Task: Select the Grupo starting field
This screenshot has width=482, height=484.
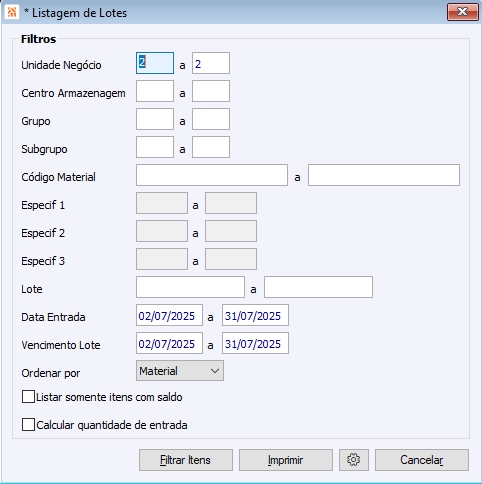Action: pyautogui.click(x=155, y=119)
